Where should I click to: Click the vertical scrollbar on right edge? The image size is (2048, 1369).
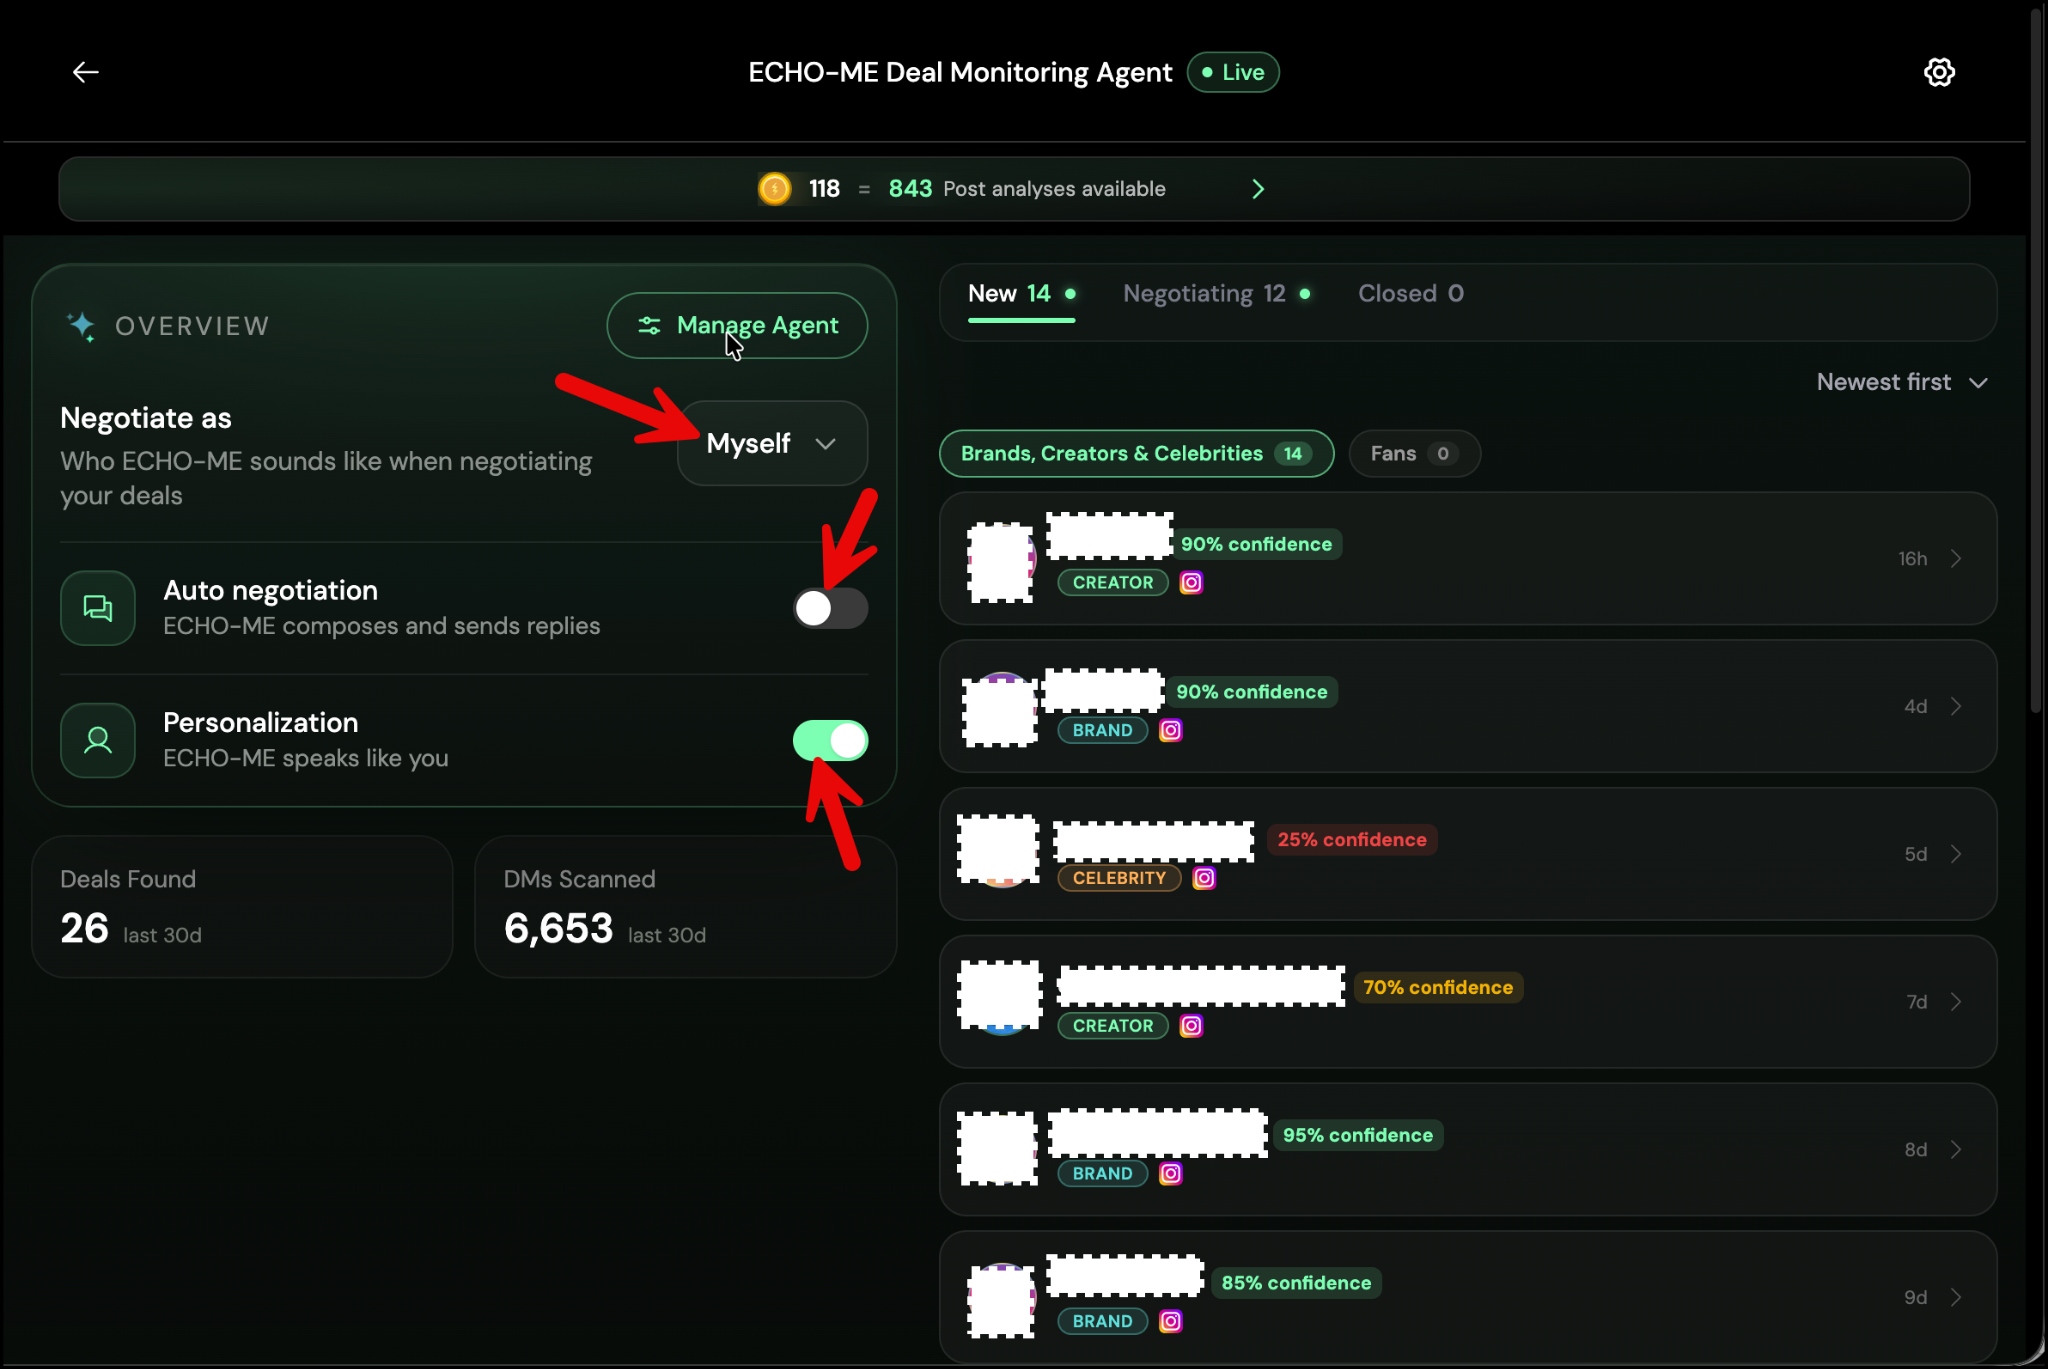tap(2036, 360)
